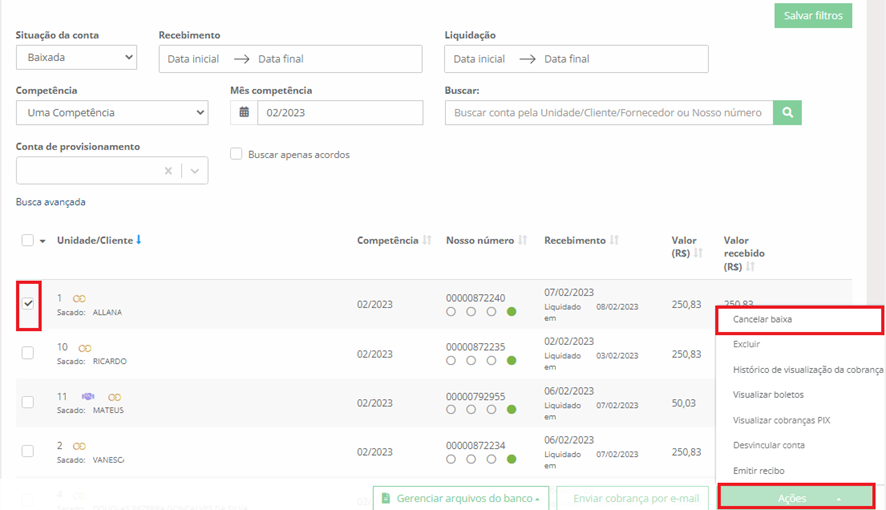886x510 pixels.
Task: Select Desvincular conta menu entry
Action: 768,445
